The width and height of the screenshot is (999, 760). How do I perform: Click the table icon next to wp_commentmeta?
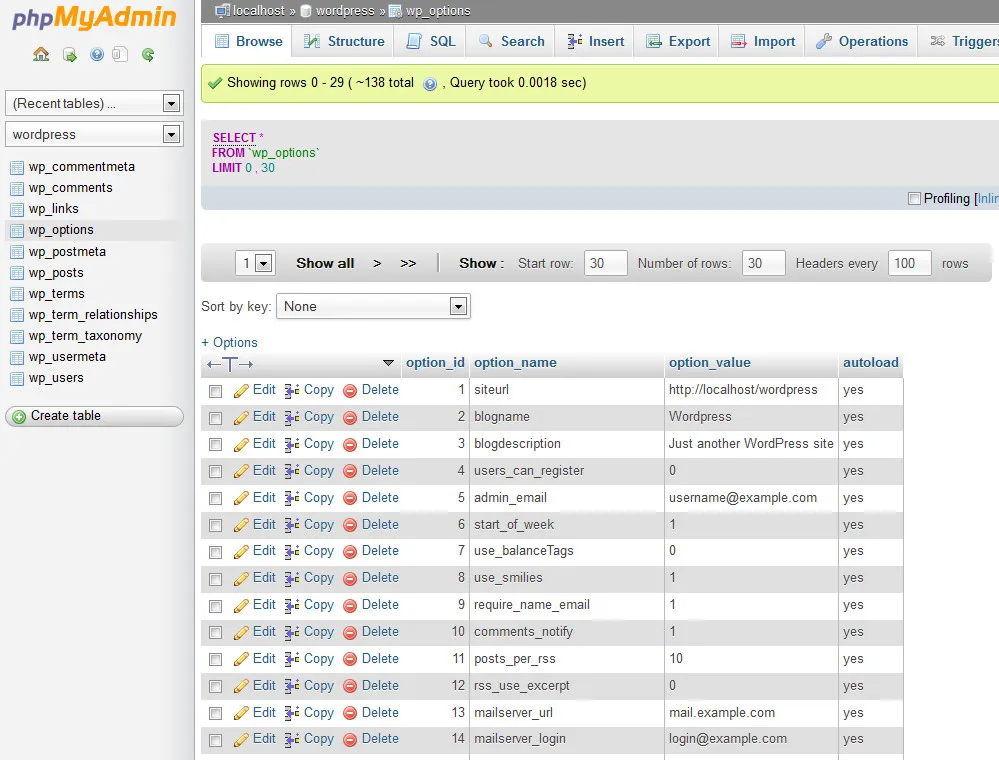click(x=17, y=168)
